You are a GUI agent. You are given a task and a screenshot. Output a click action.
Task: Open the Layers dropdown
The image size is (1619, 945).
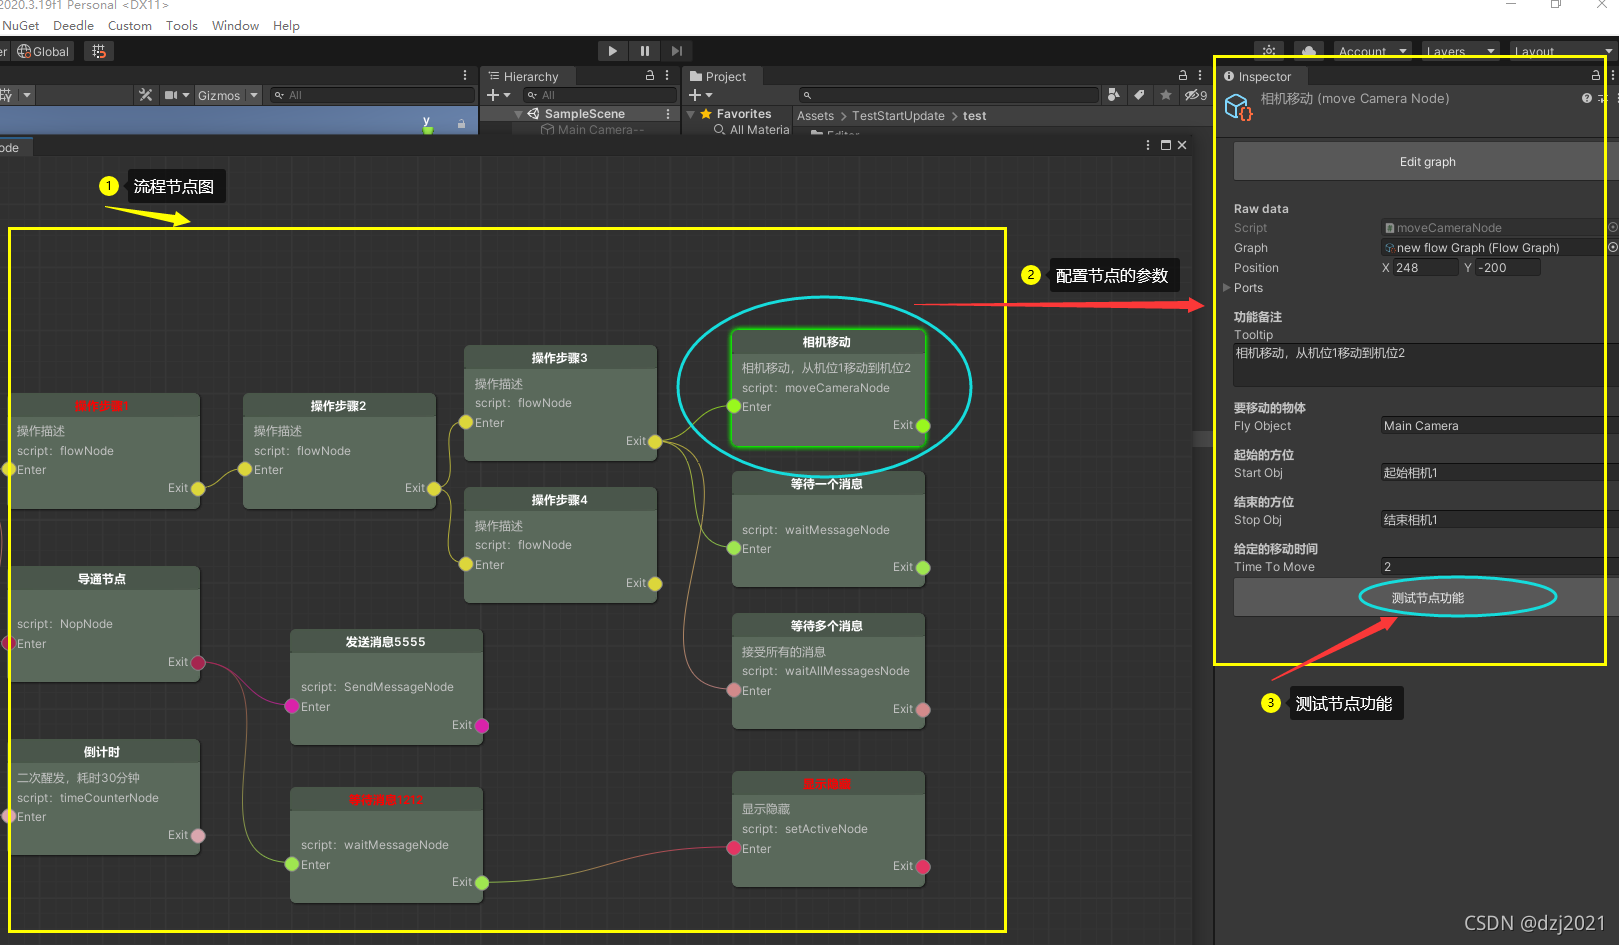tap(1460, 51)
